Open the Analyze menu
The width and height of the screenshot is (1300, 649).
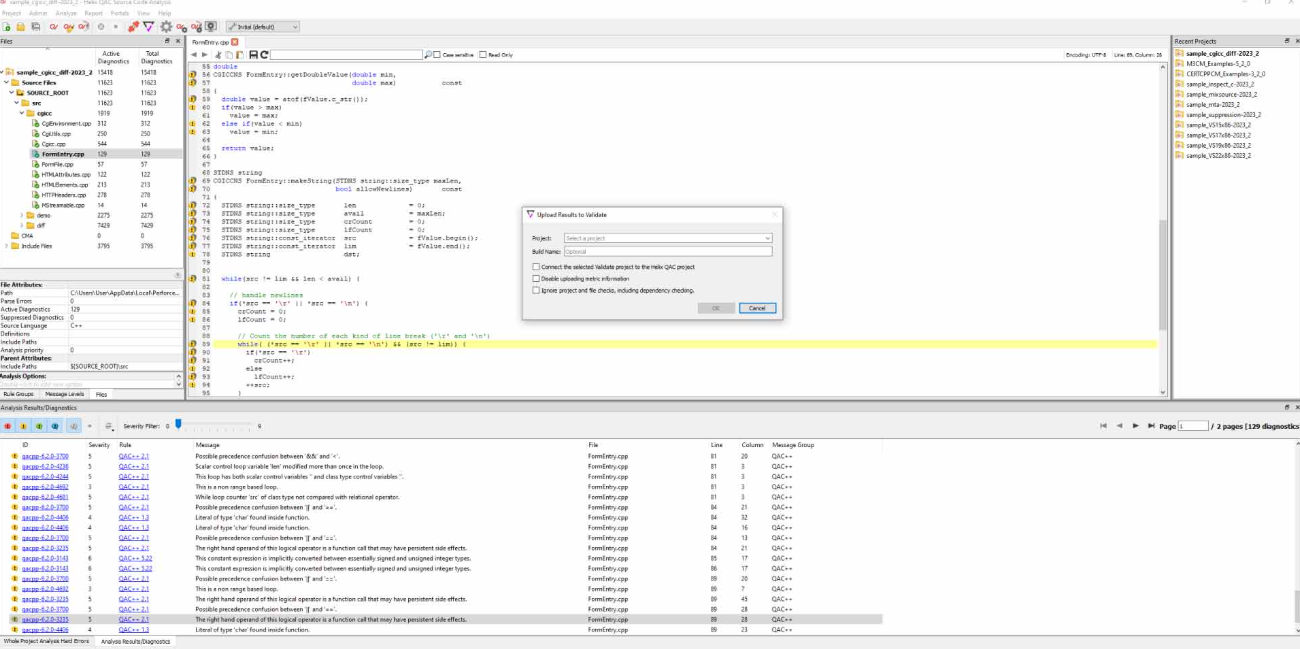tap(66, 13)
